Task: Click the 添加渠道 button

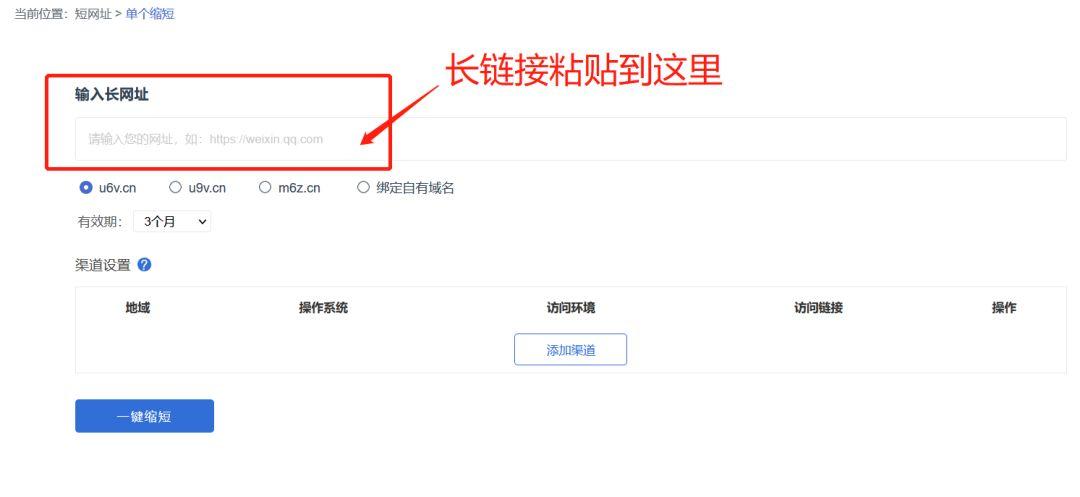Action: (x=570, y=350)
